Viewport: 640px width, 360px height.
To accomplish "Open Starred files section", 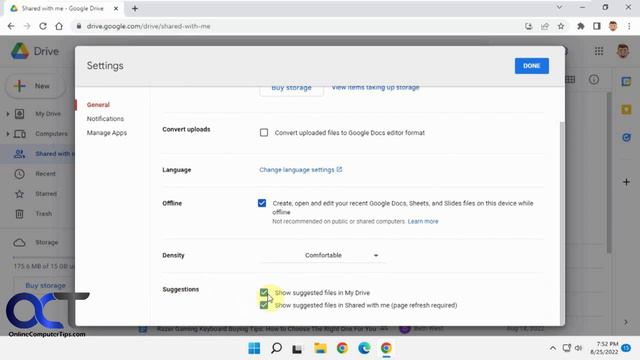I will coord(46,194).
